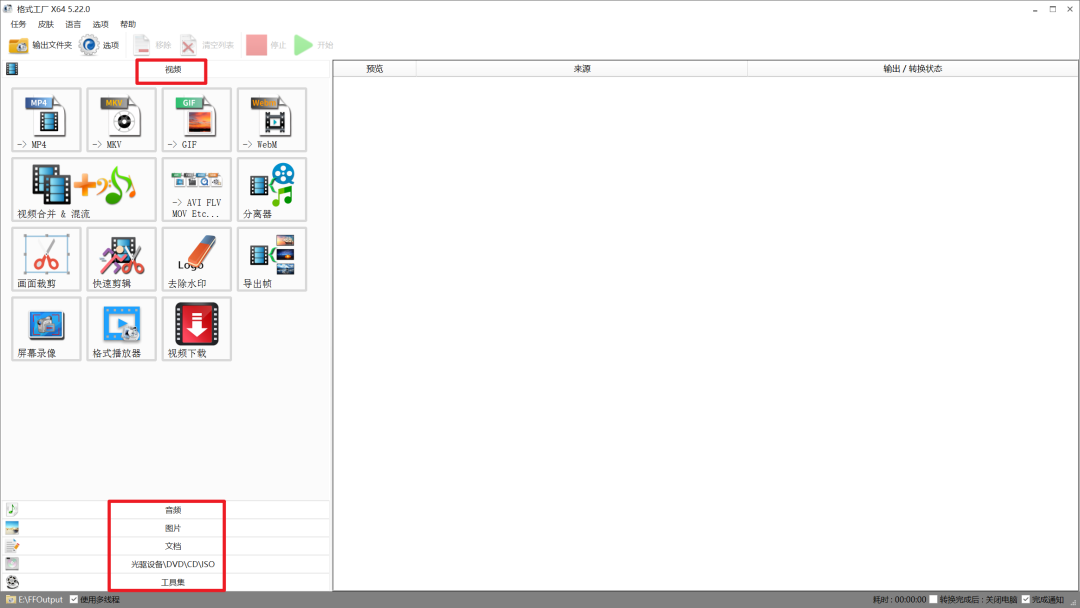Open the 视频下载 downloader
1080x608 pixels.
coord(196,328)
